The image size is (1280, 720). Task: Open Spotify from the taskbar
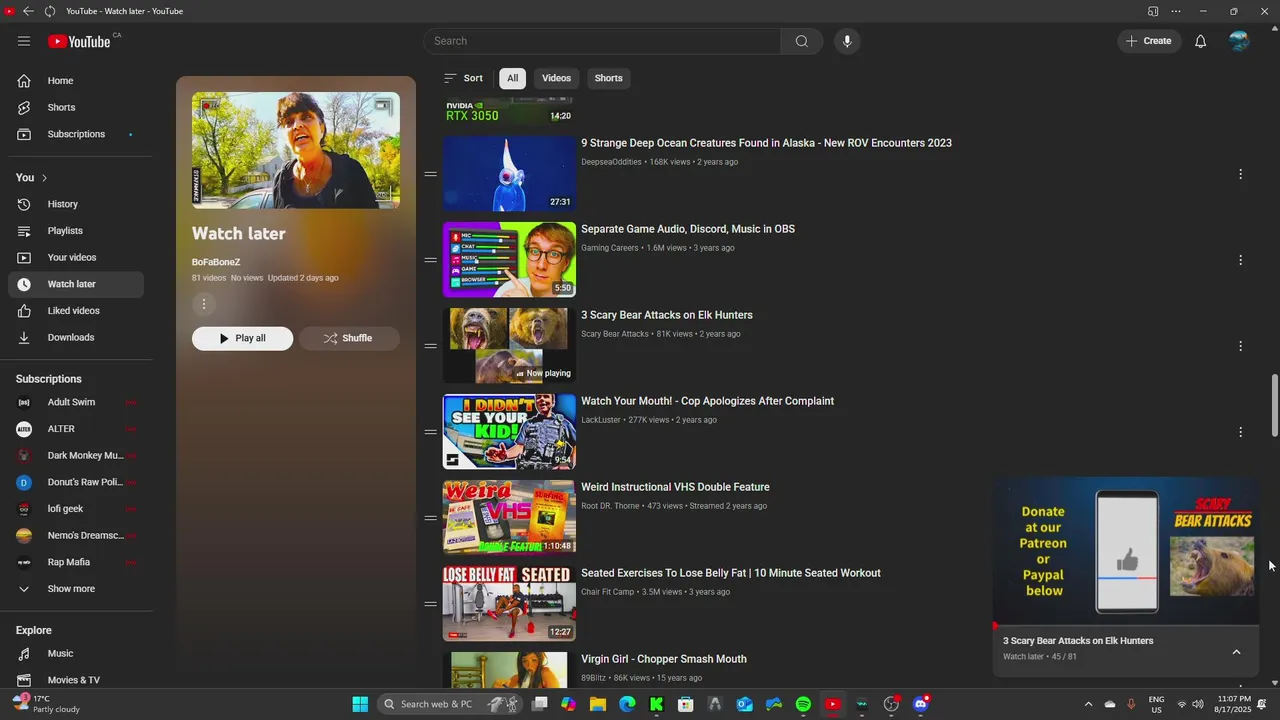click(x=803, y=704)
